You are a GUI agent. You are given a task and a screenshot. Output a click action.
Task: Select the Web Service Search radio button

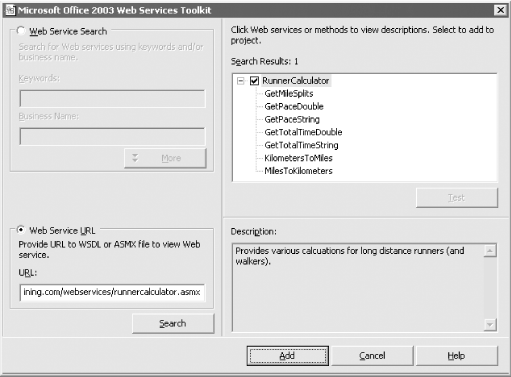tap(21, 31)
